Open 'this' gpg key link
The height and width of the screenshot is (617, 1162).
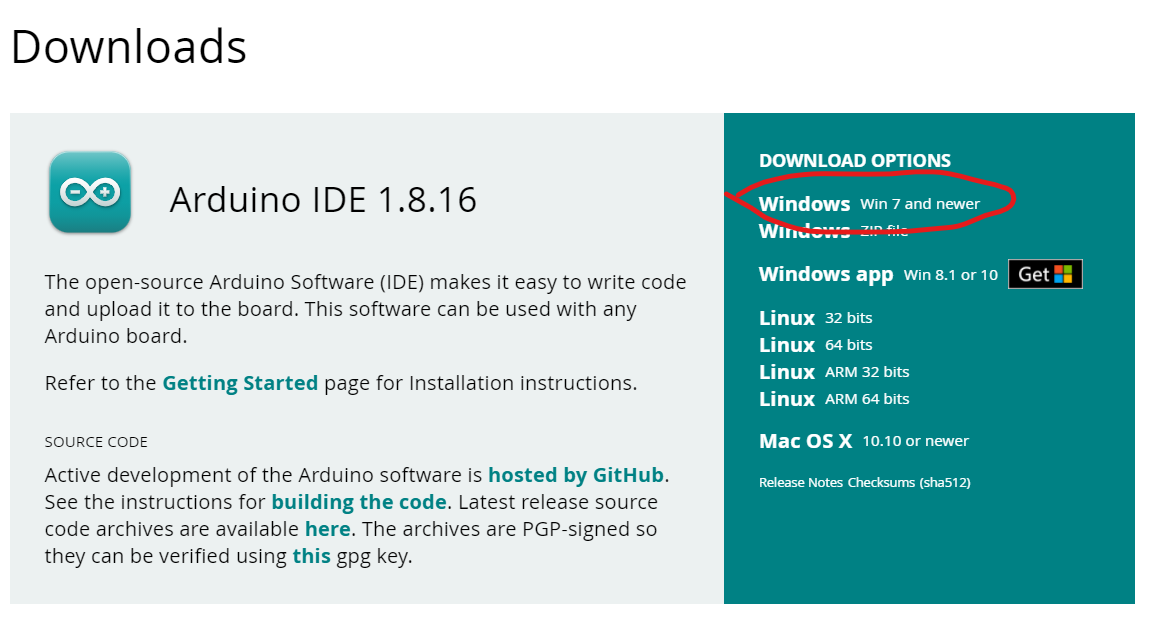(311, 556)
